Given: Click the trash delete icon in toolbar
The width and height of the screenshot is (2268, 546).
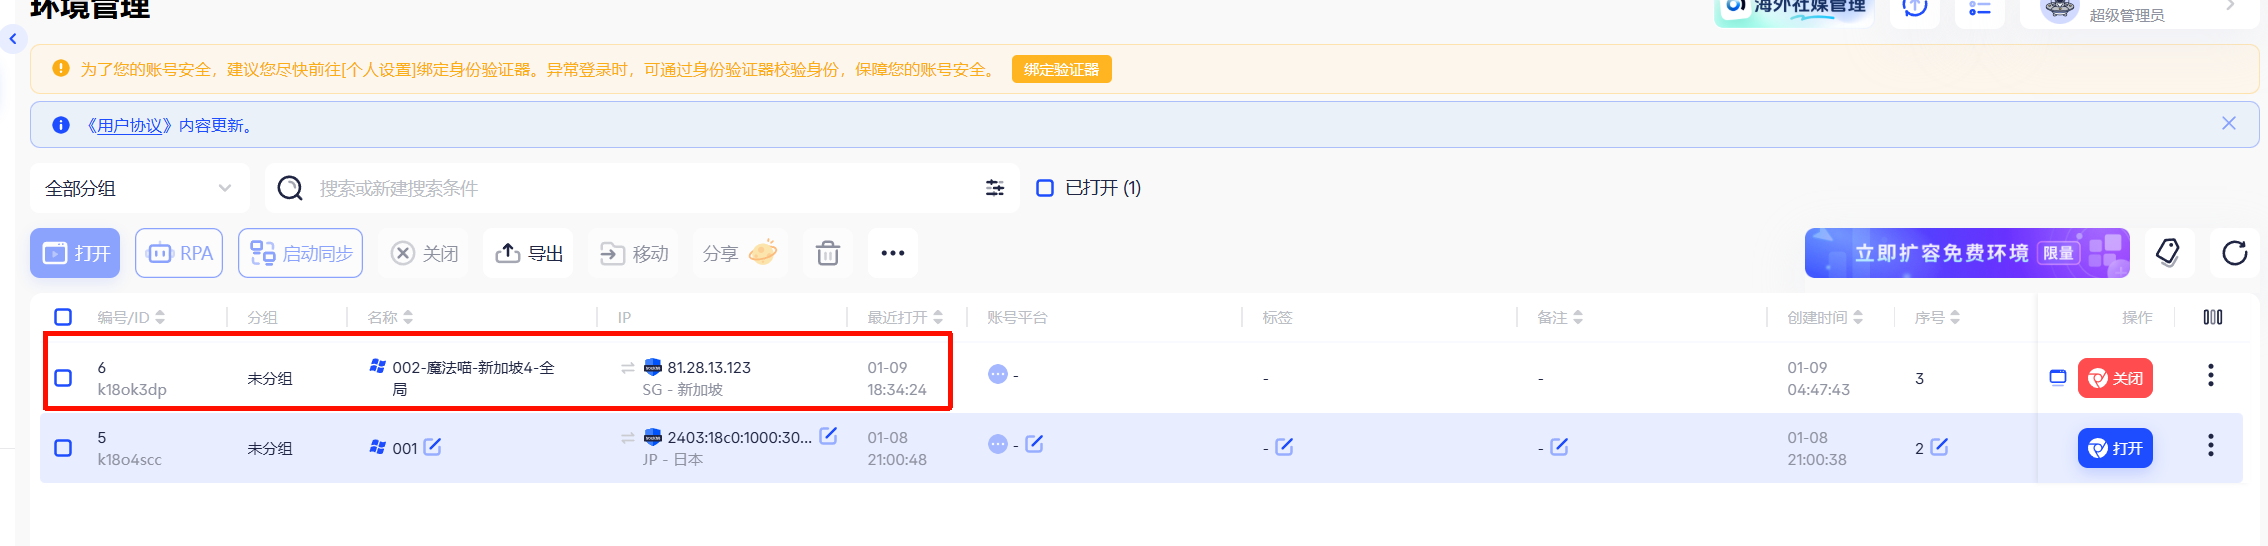Looking at the screenshot, I should coord(828,254).
